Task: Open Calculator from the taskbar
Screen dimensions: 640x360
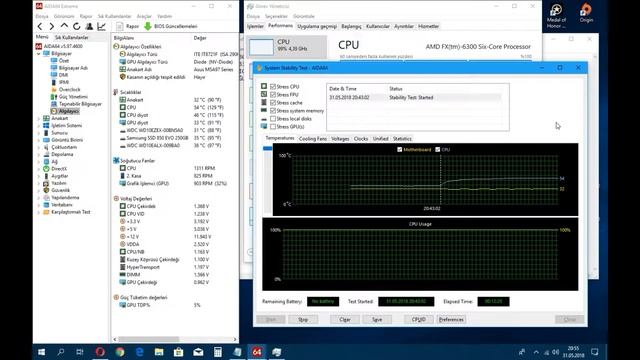Action: [x=218, y=352]
